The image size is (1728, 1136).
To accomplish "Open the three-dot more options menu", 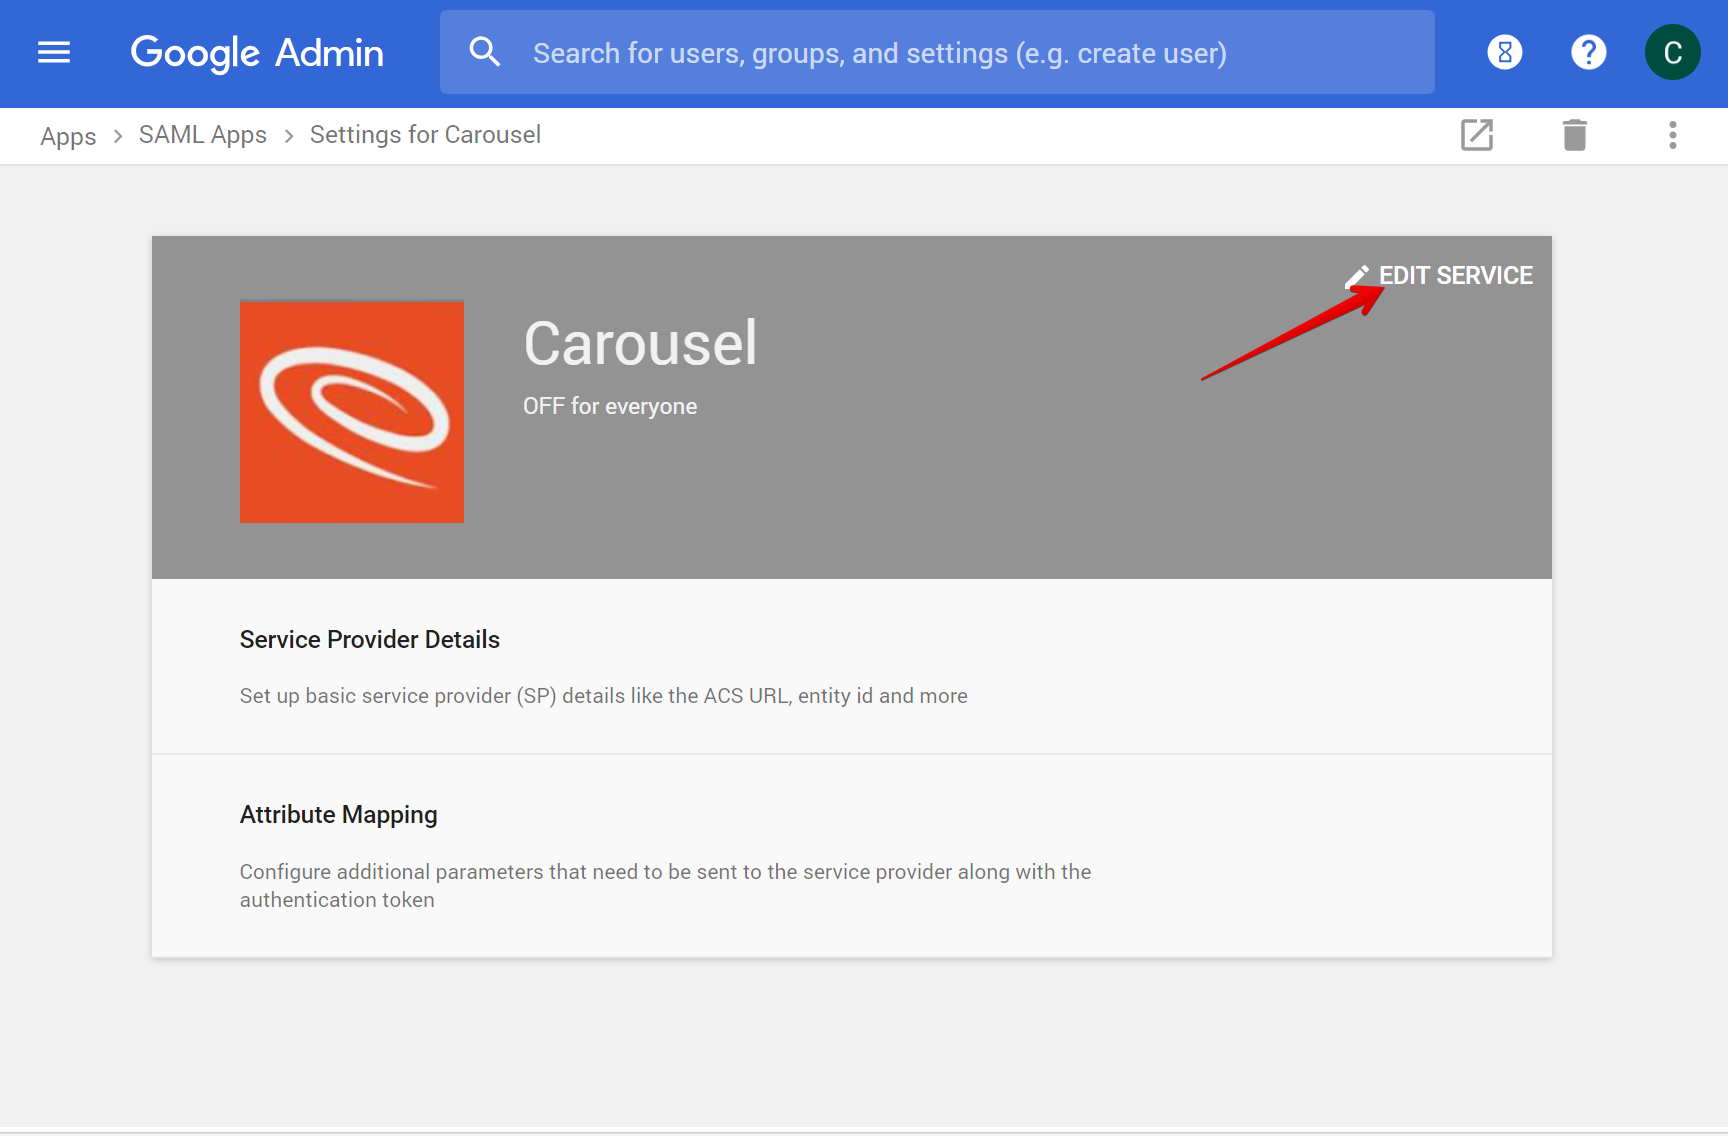I will click(1673, 135).
